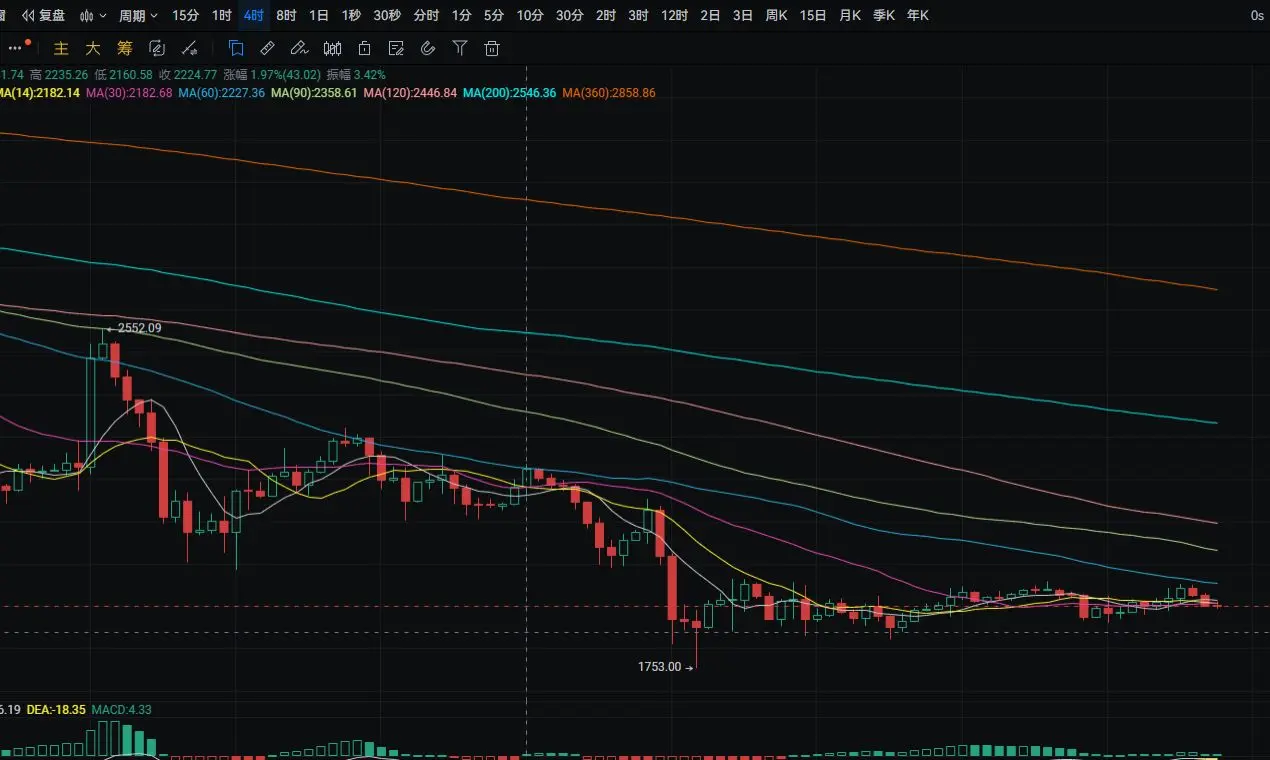Screen dimensions: 1270x760
Task: Toggle the 大 large-order indicator
Action: pos(93,48)
